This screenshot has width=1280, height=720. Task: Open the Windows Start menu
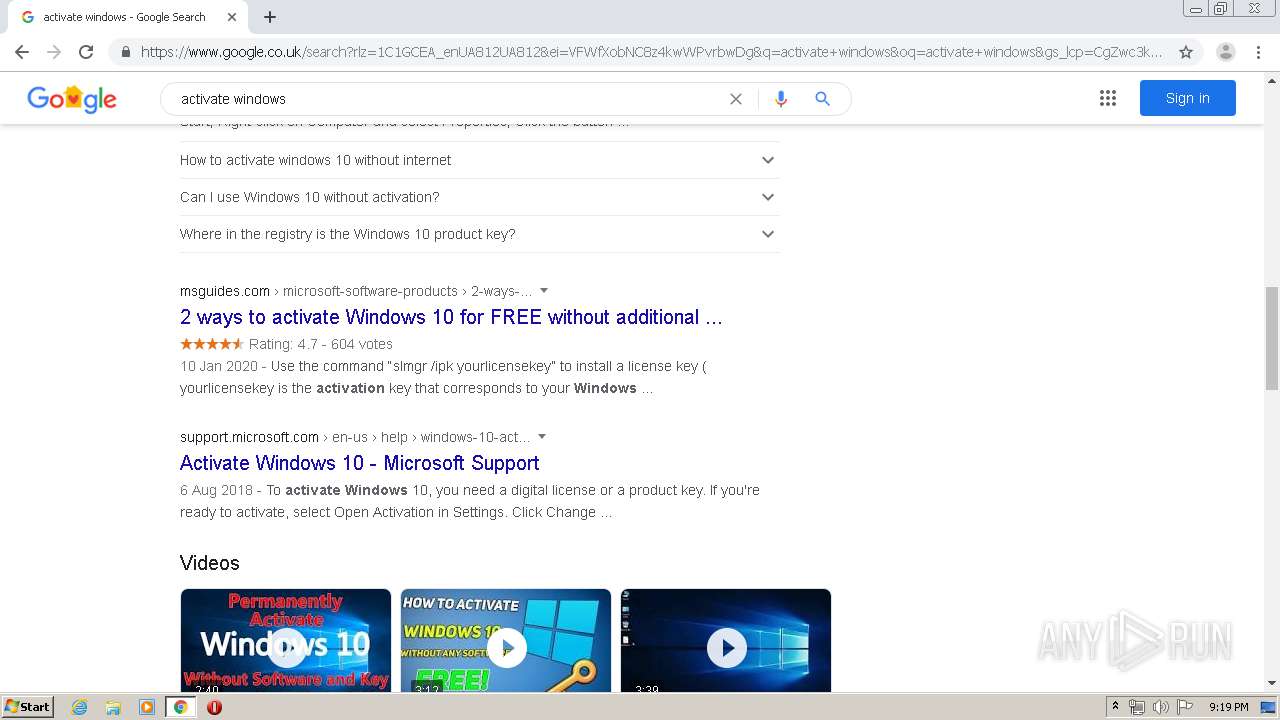point(27,707)
